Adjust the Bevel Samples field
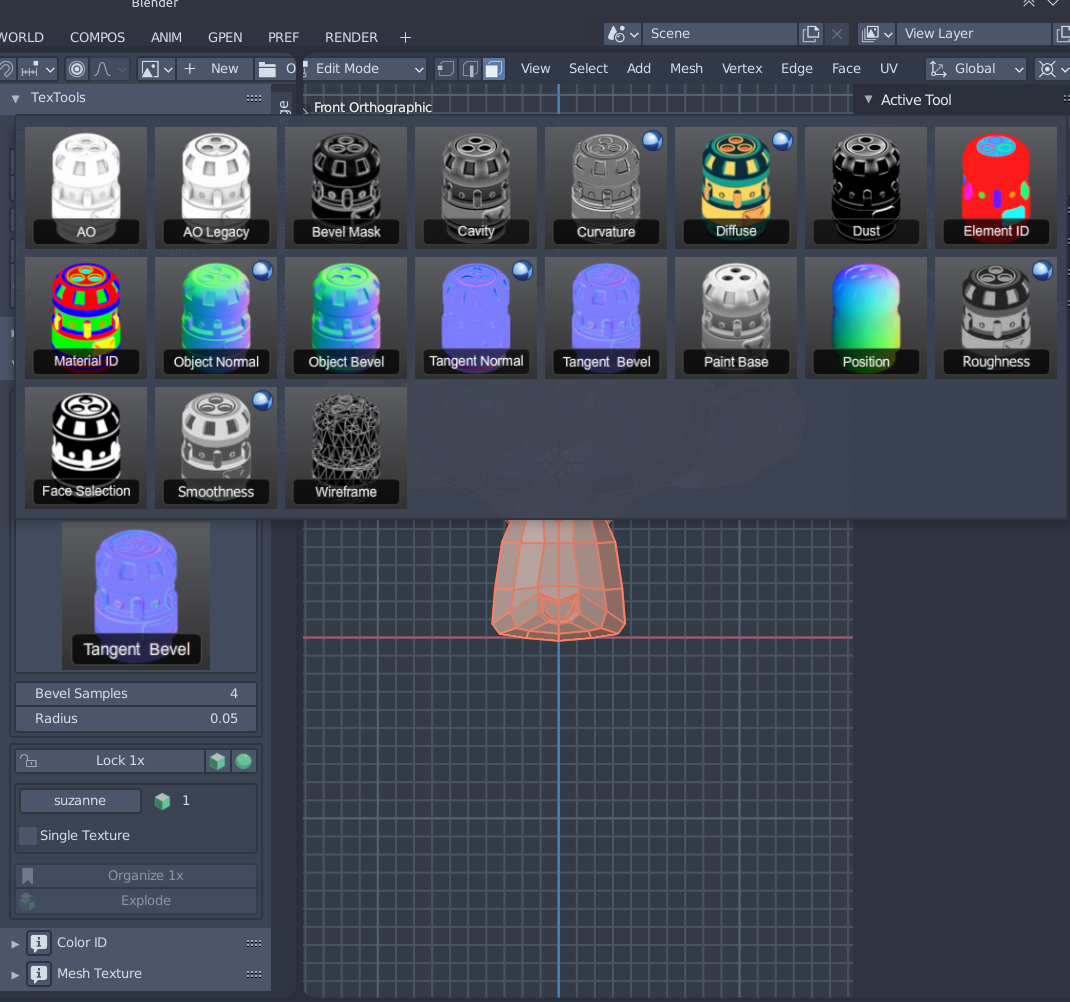The height and width of the screenshot is (1002, 1070). 136,693
